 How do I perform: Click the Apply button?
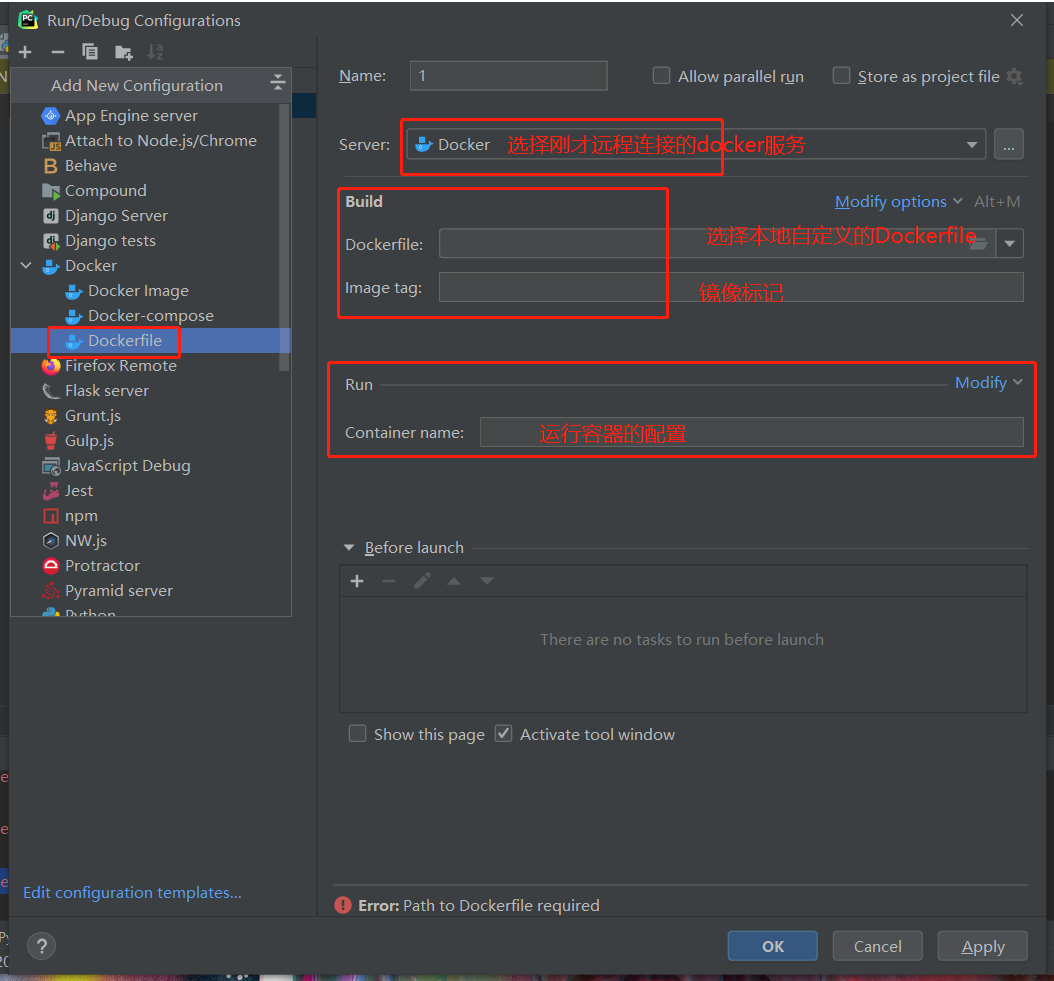982,946
